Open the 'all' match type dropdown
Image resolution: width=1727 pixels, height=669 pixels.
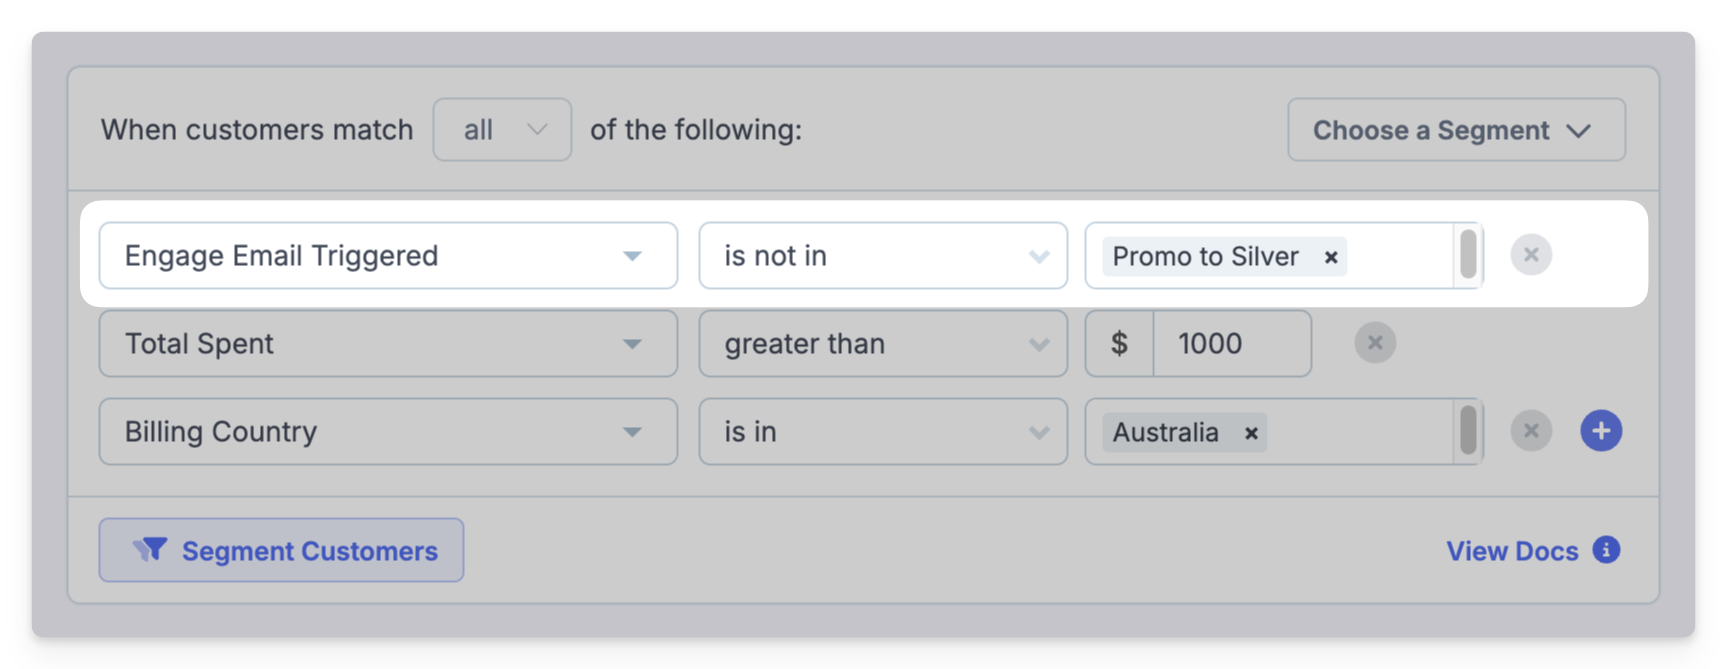502,130
